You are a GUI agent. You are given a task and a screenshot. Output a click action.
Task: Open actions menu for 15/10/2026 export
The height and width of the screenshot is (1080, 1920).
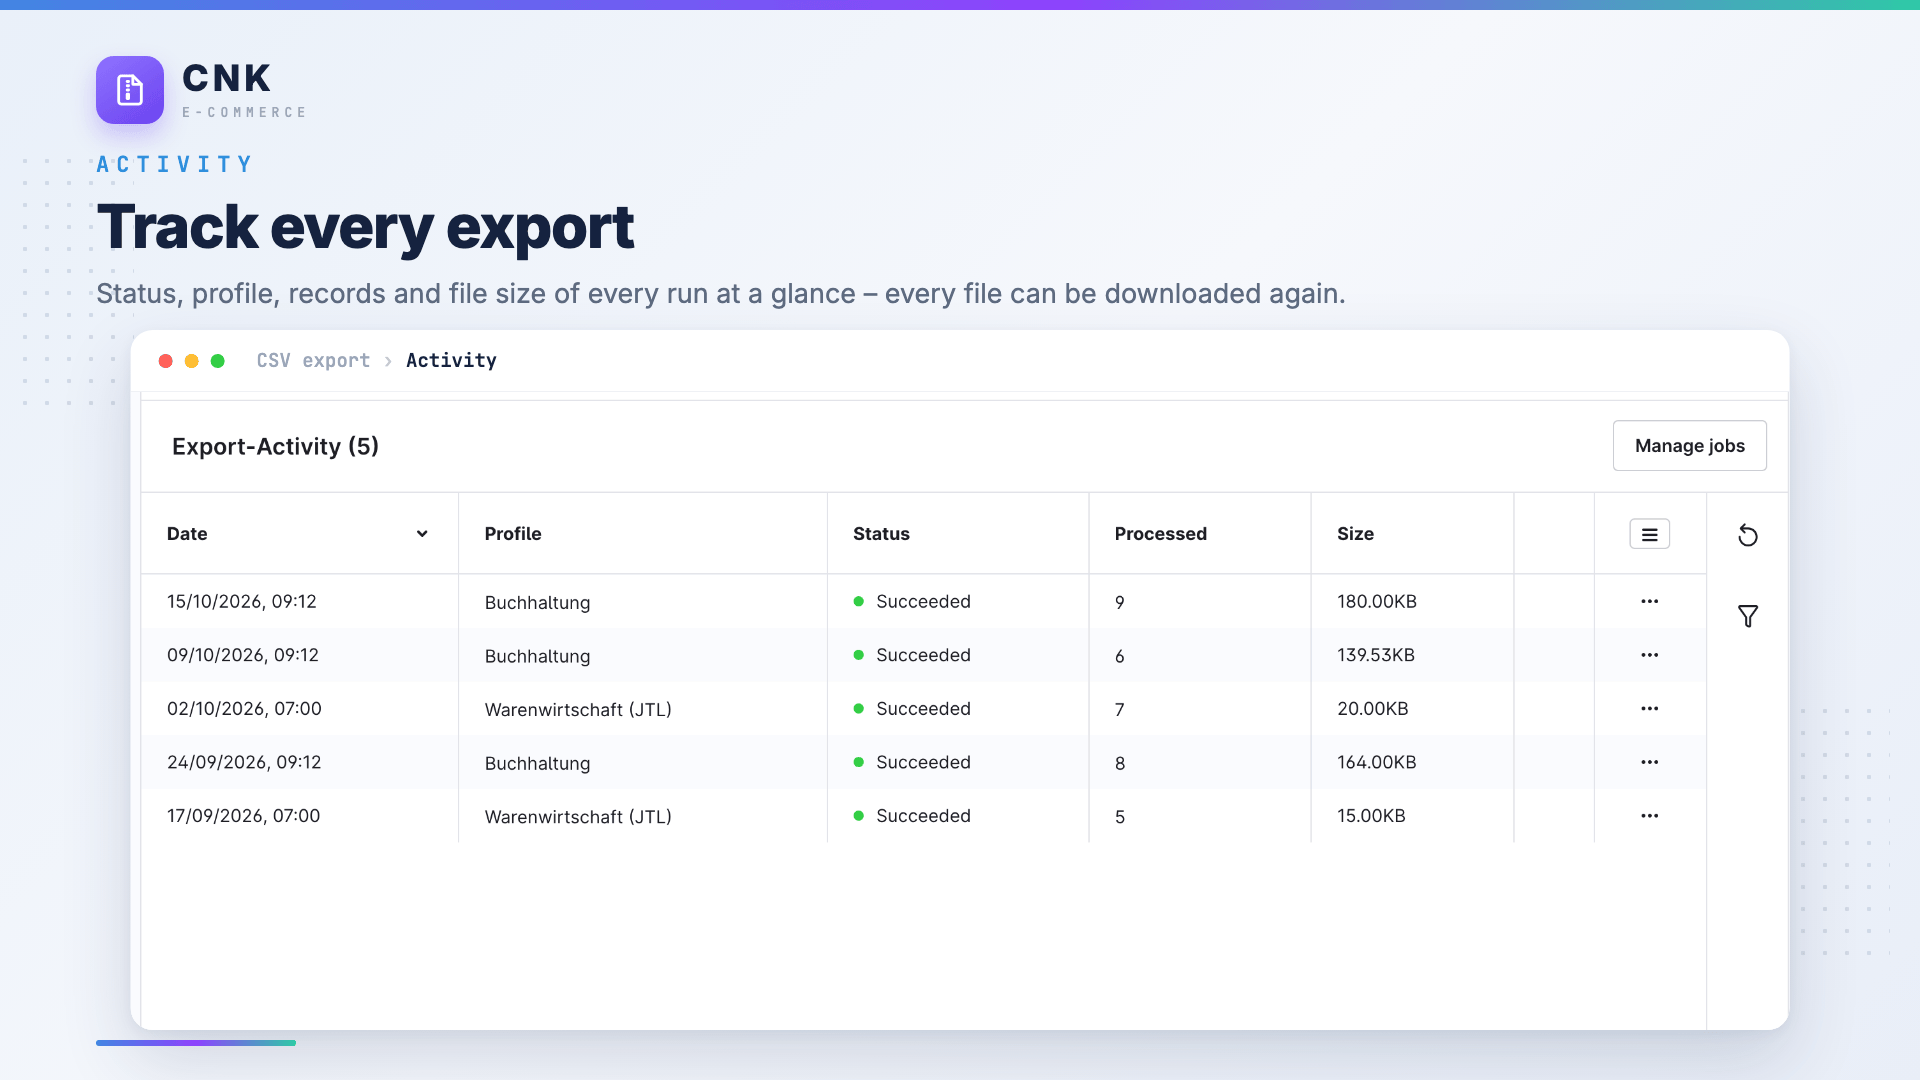pos(1649,601)
